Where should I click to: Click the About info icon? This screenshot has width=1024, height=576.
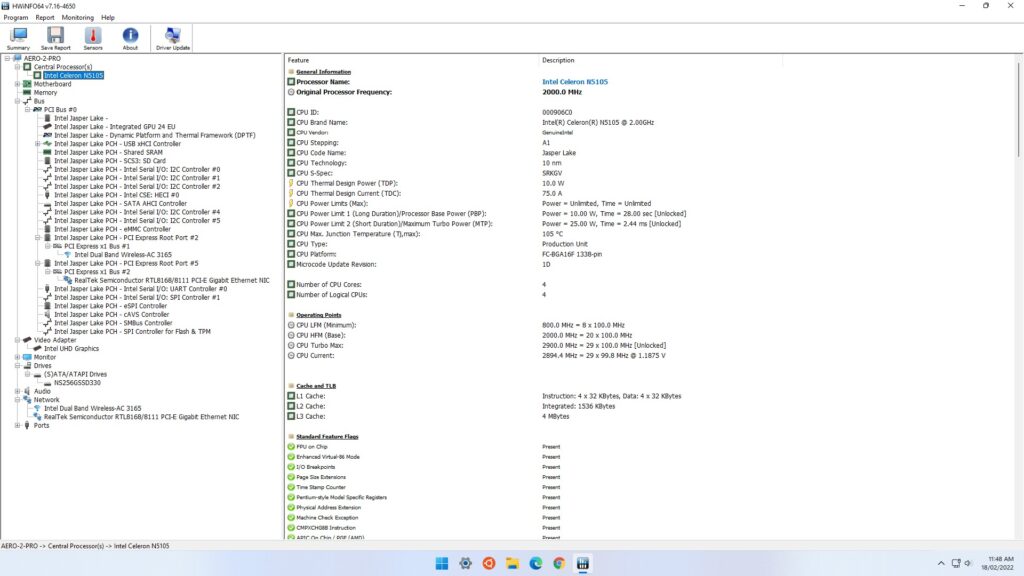pyautogui.click(x=130, y=37)
